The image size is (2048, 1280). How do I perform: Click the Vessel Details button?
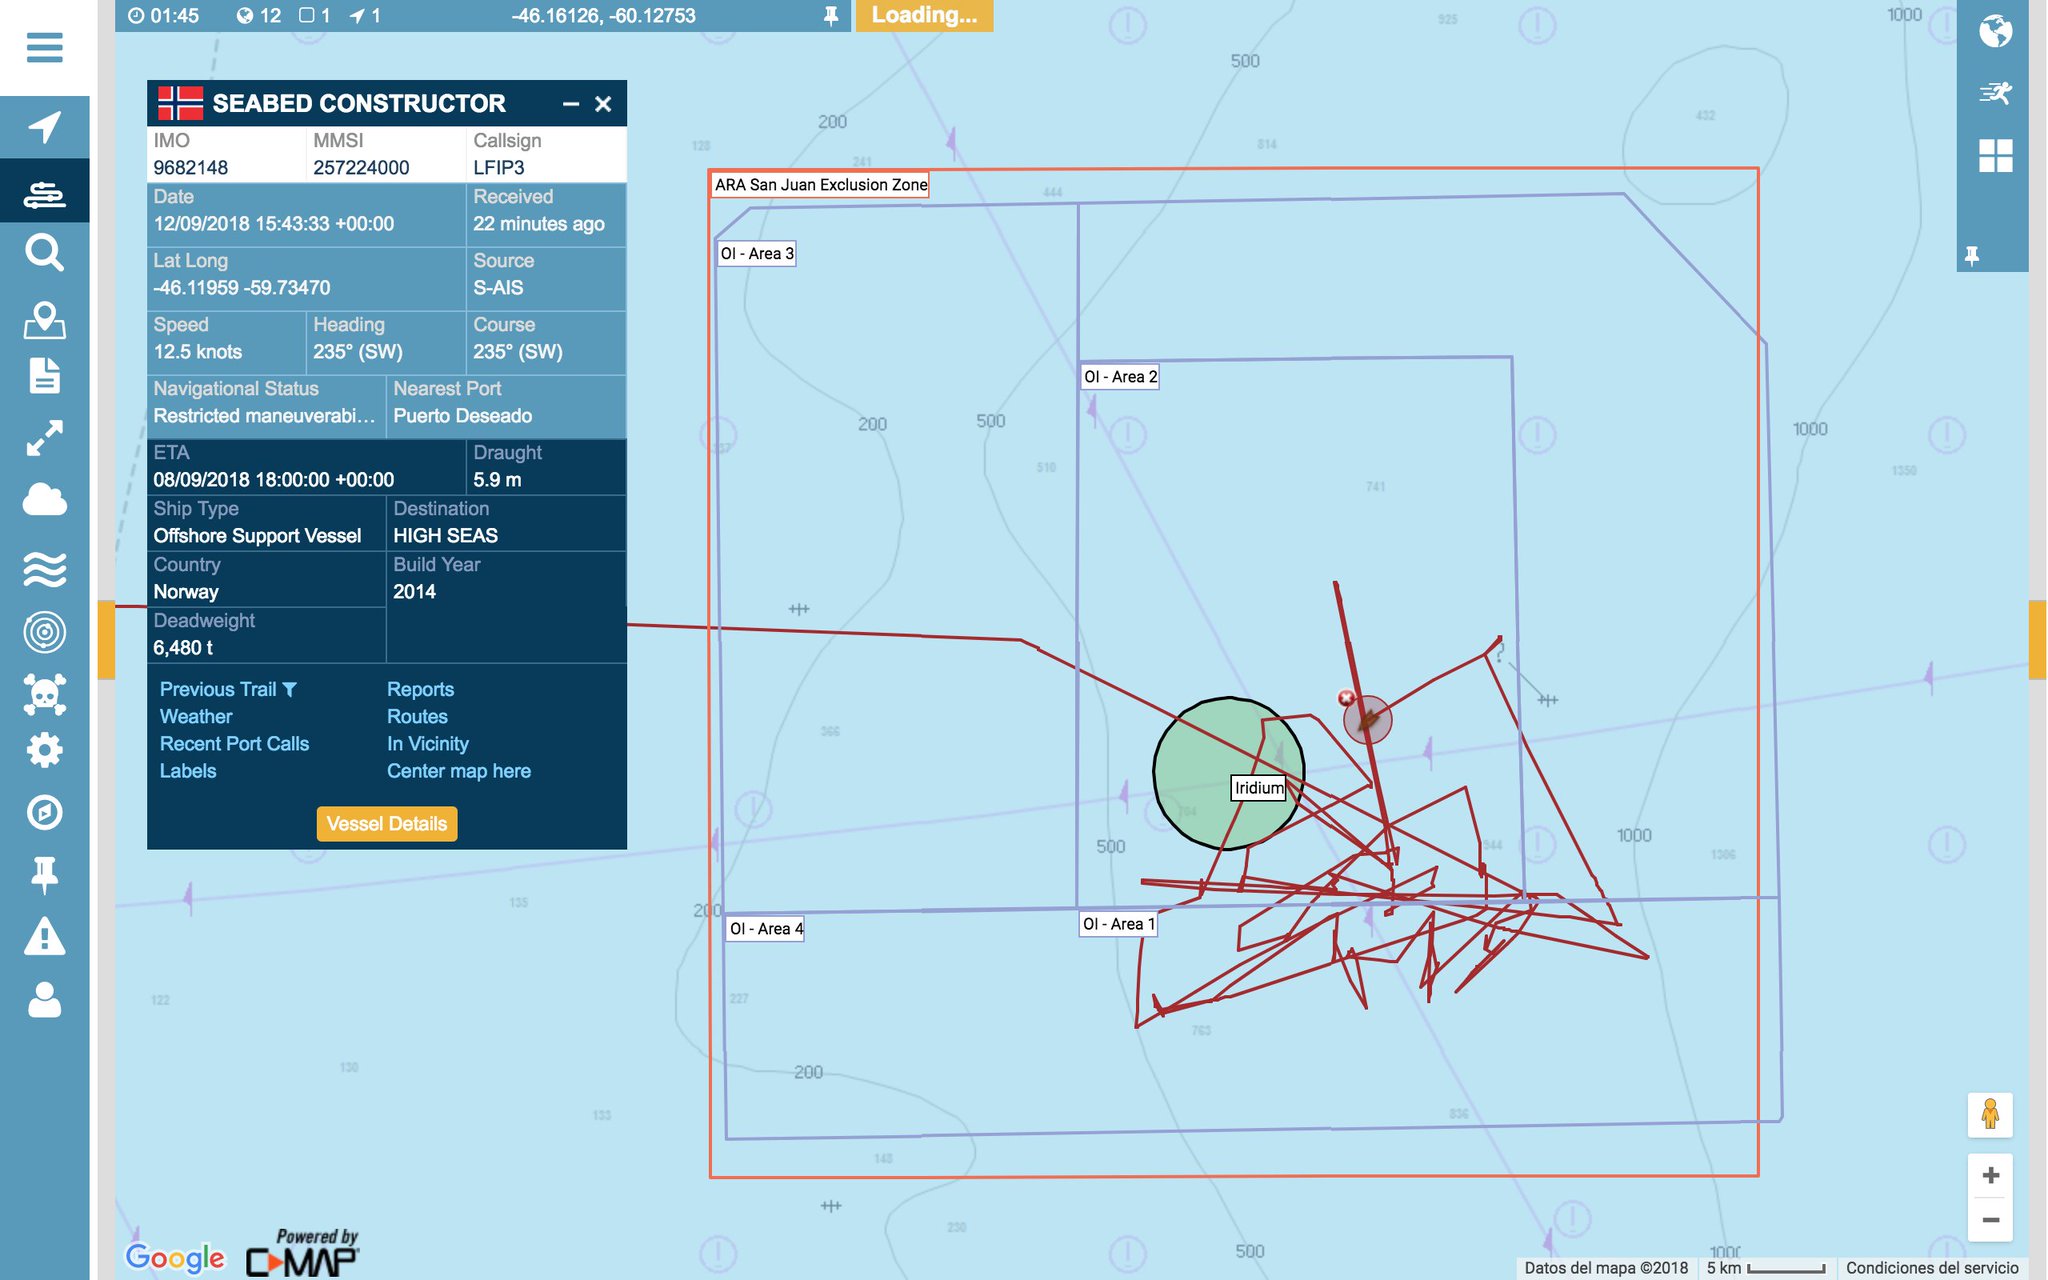click(x=387, y=824)
